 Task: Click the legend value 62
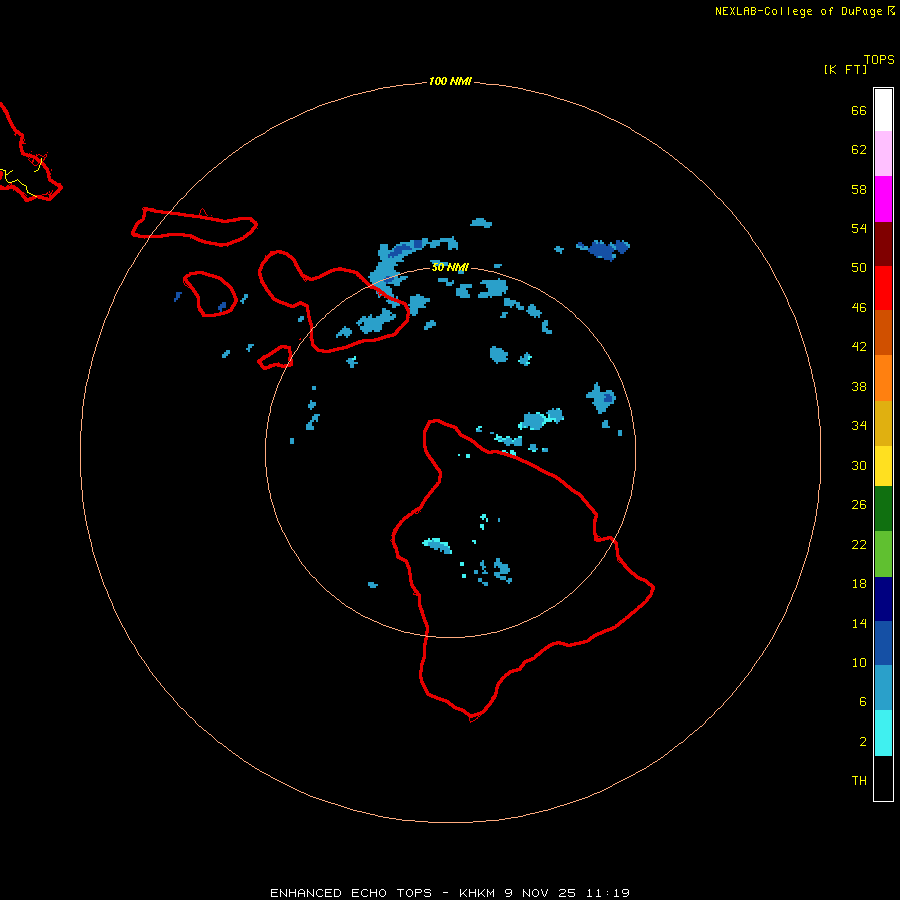point(859,149)
